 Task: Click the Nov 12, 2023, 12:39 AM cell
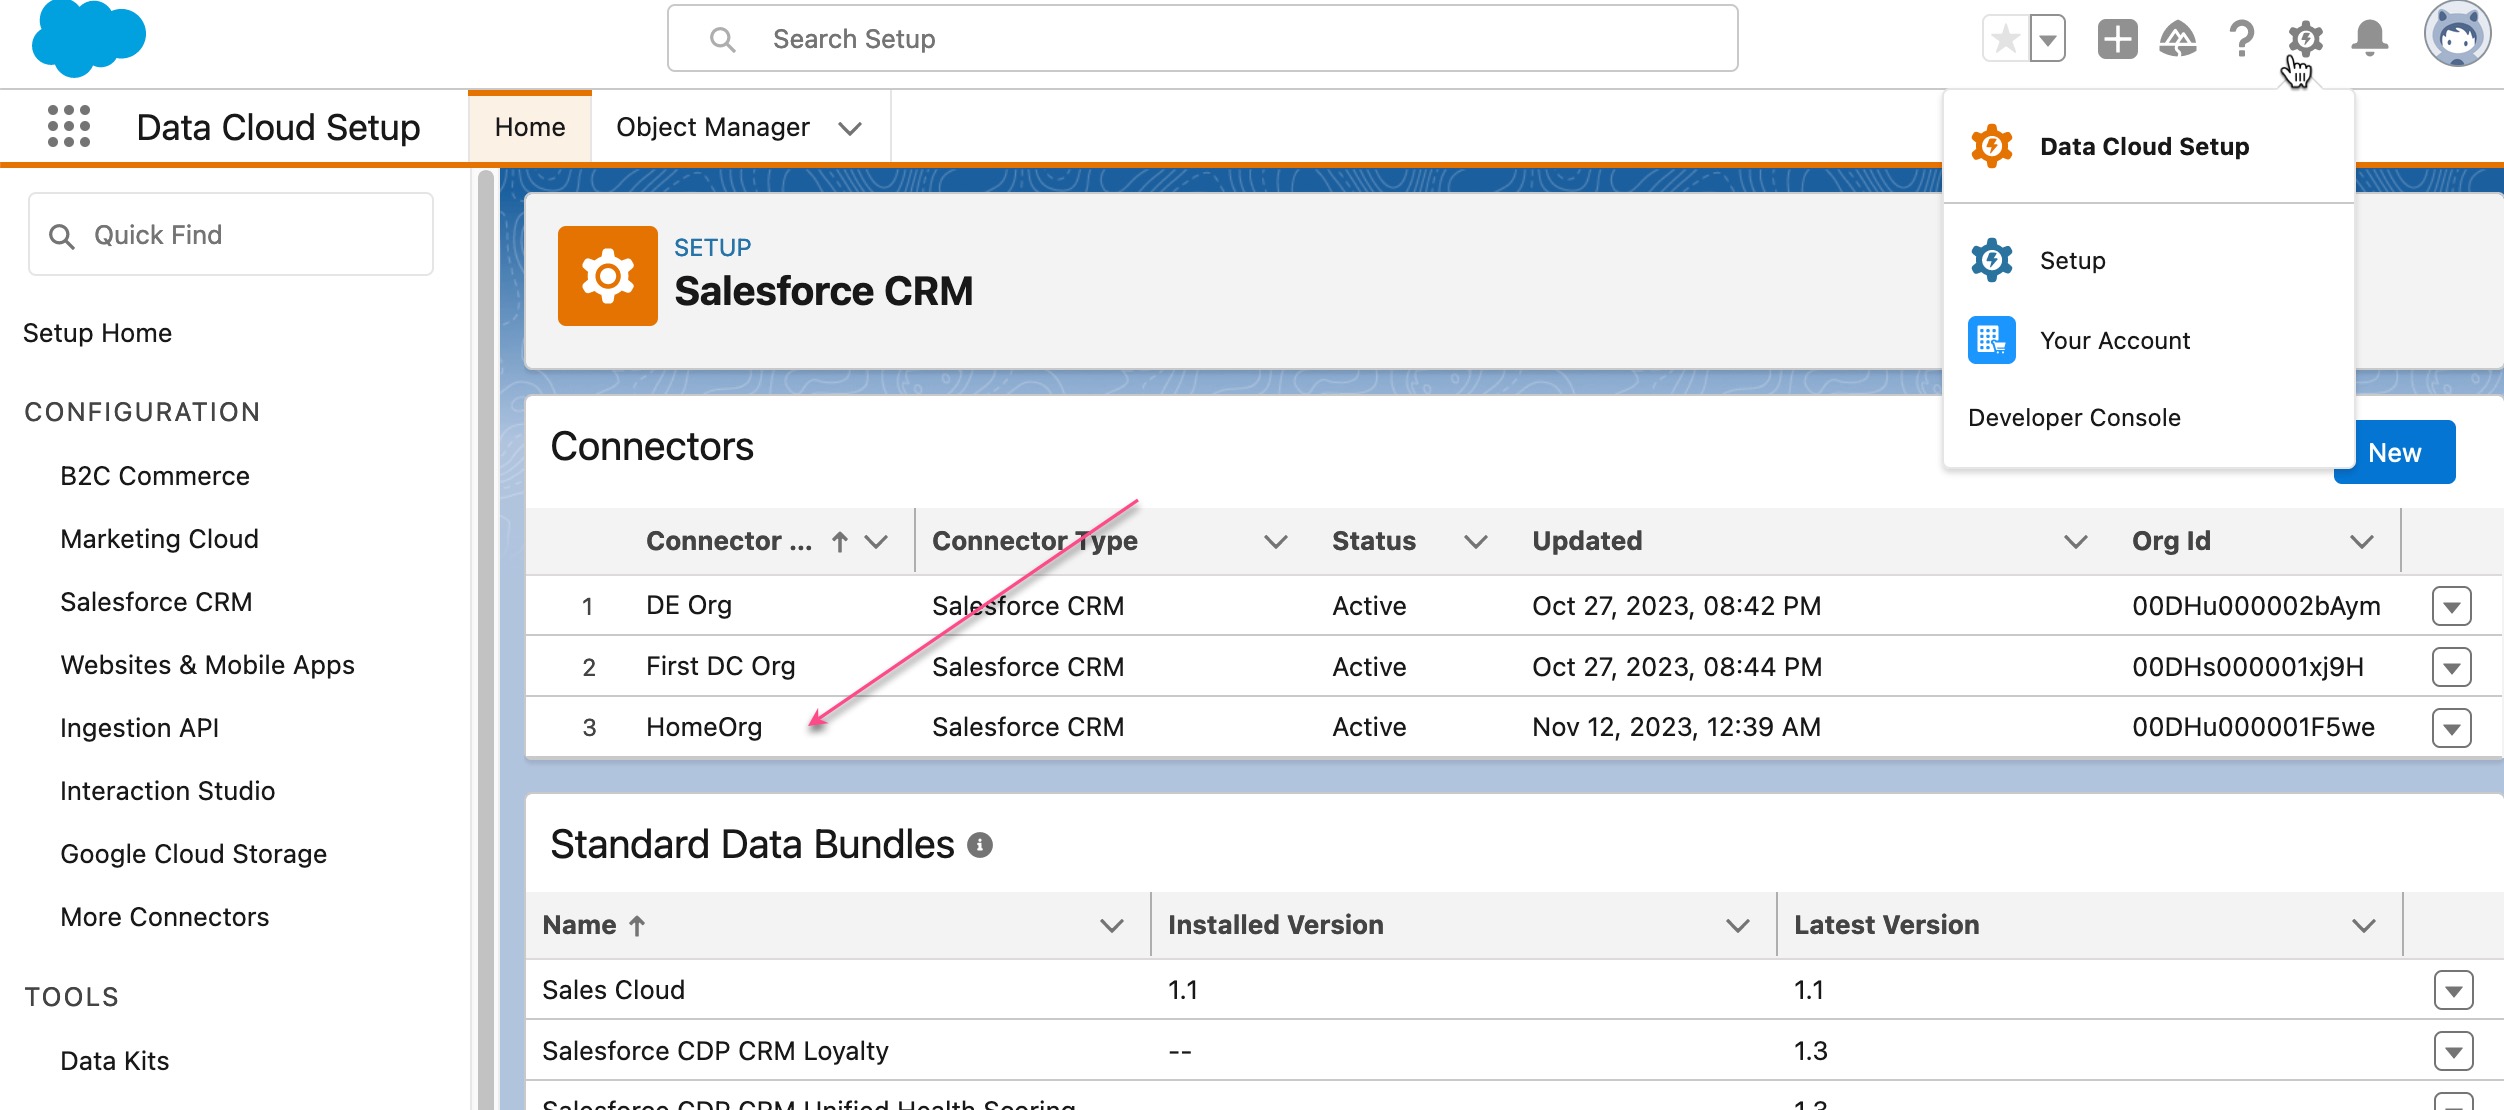1676,727
